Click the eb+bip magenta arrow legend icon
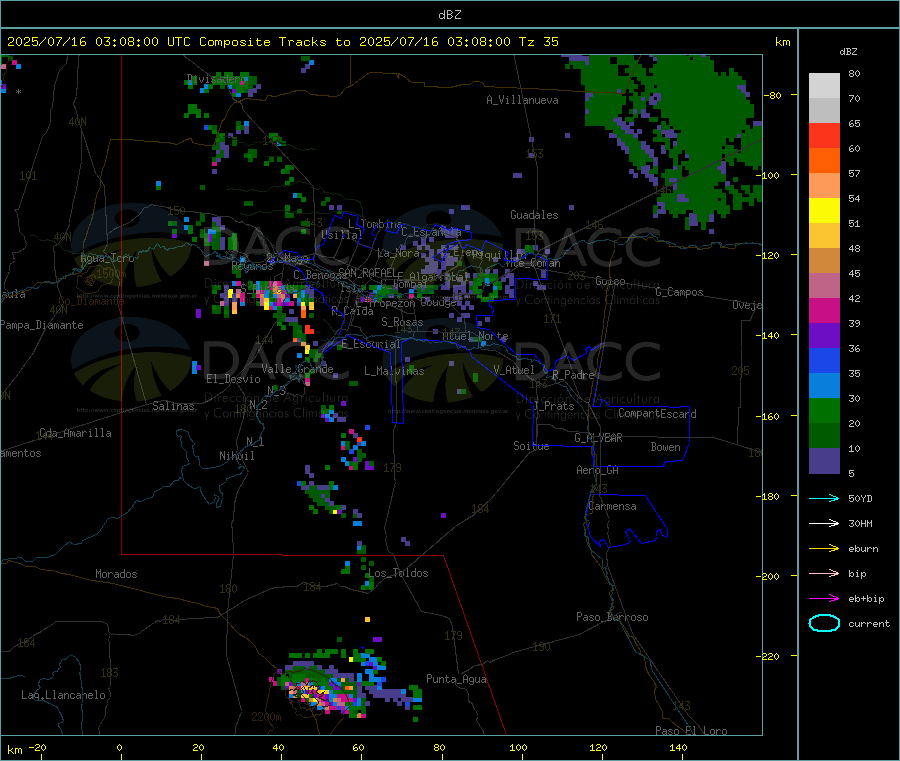900x761 pixels. coord(824,599)
